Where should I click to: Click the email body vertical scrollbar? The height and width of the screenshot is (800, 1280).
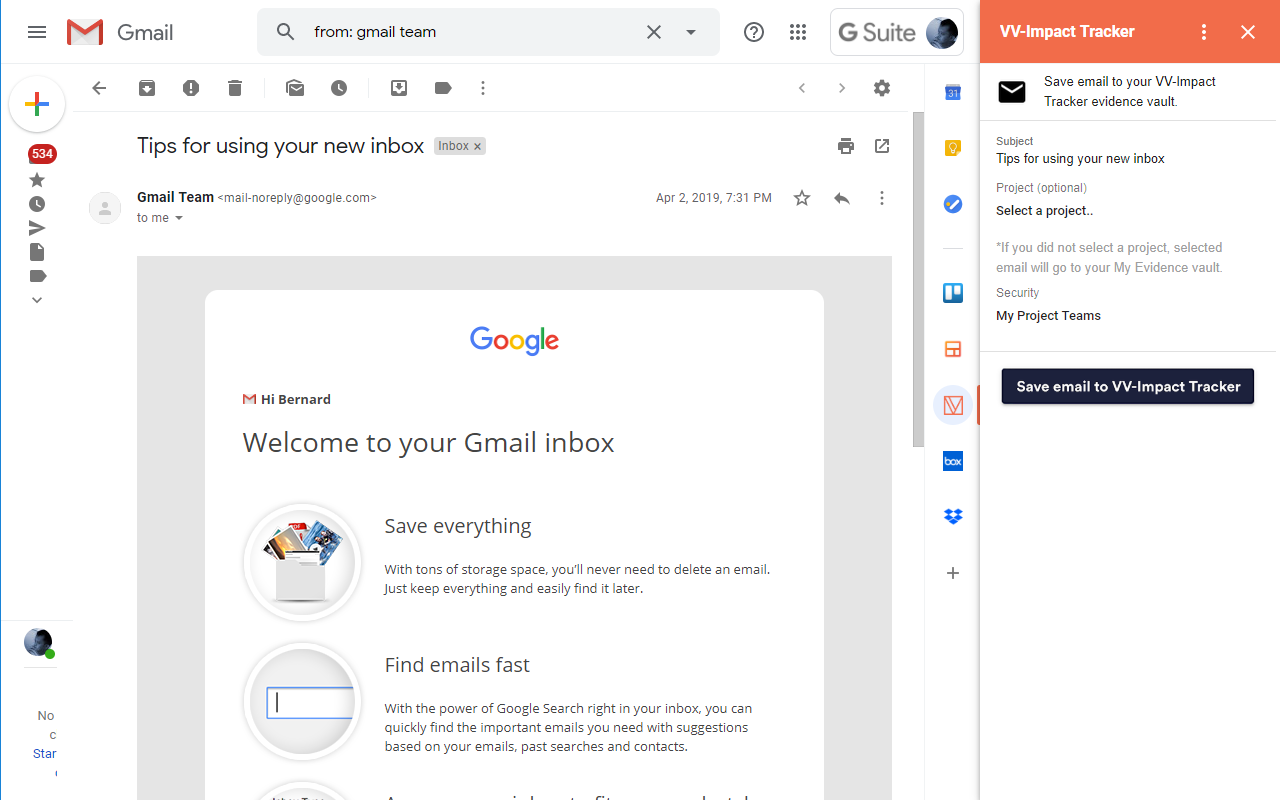coord(918,280)
